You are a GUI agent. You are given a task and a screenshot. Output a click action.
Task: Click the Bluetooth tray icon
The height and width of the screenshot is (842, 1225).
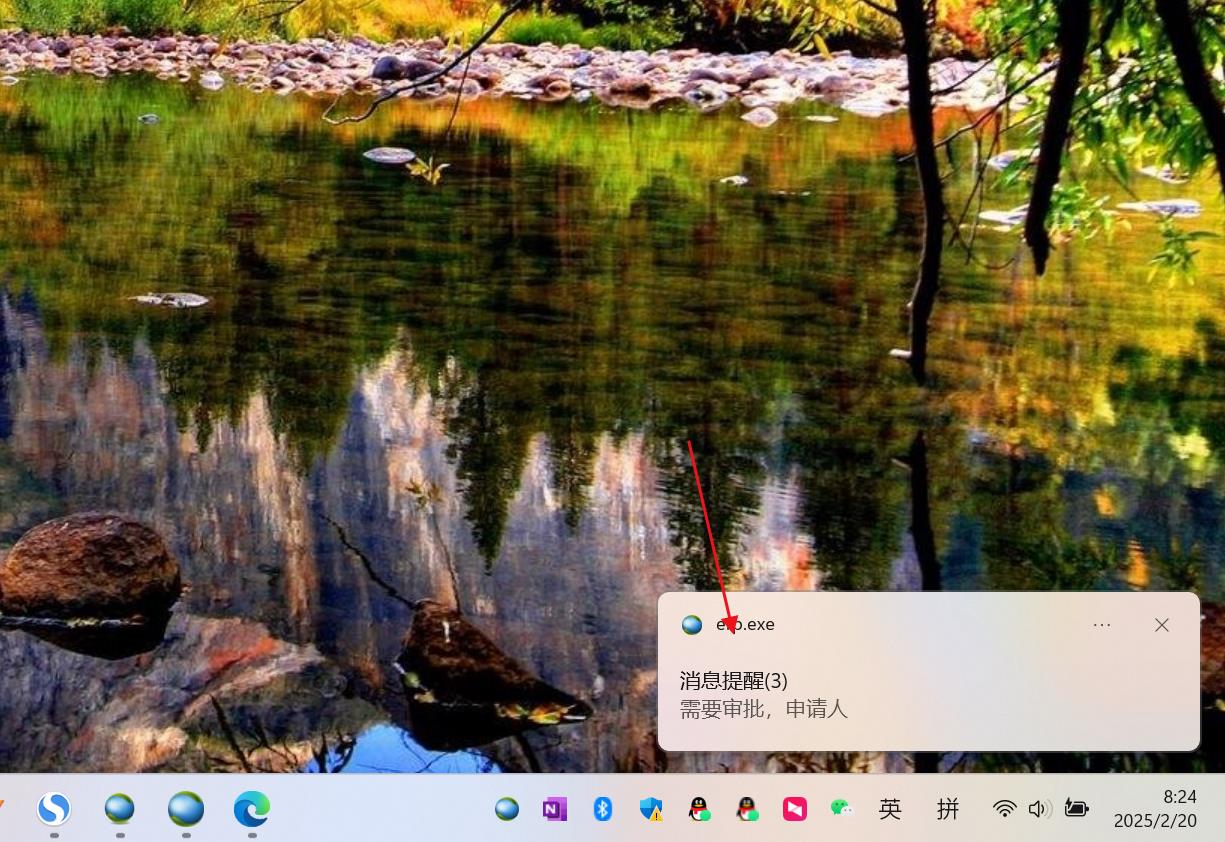pos(603,809)
